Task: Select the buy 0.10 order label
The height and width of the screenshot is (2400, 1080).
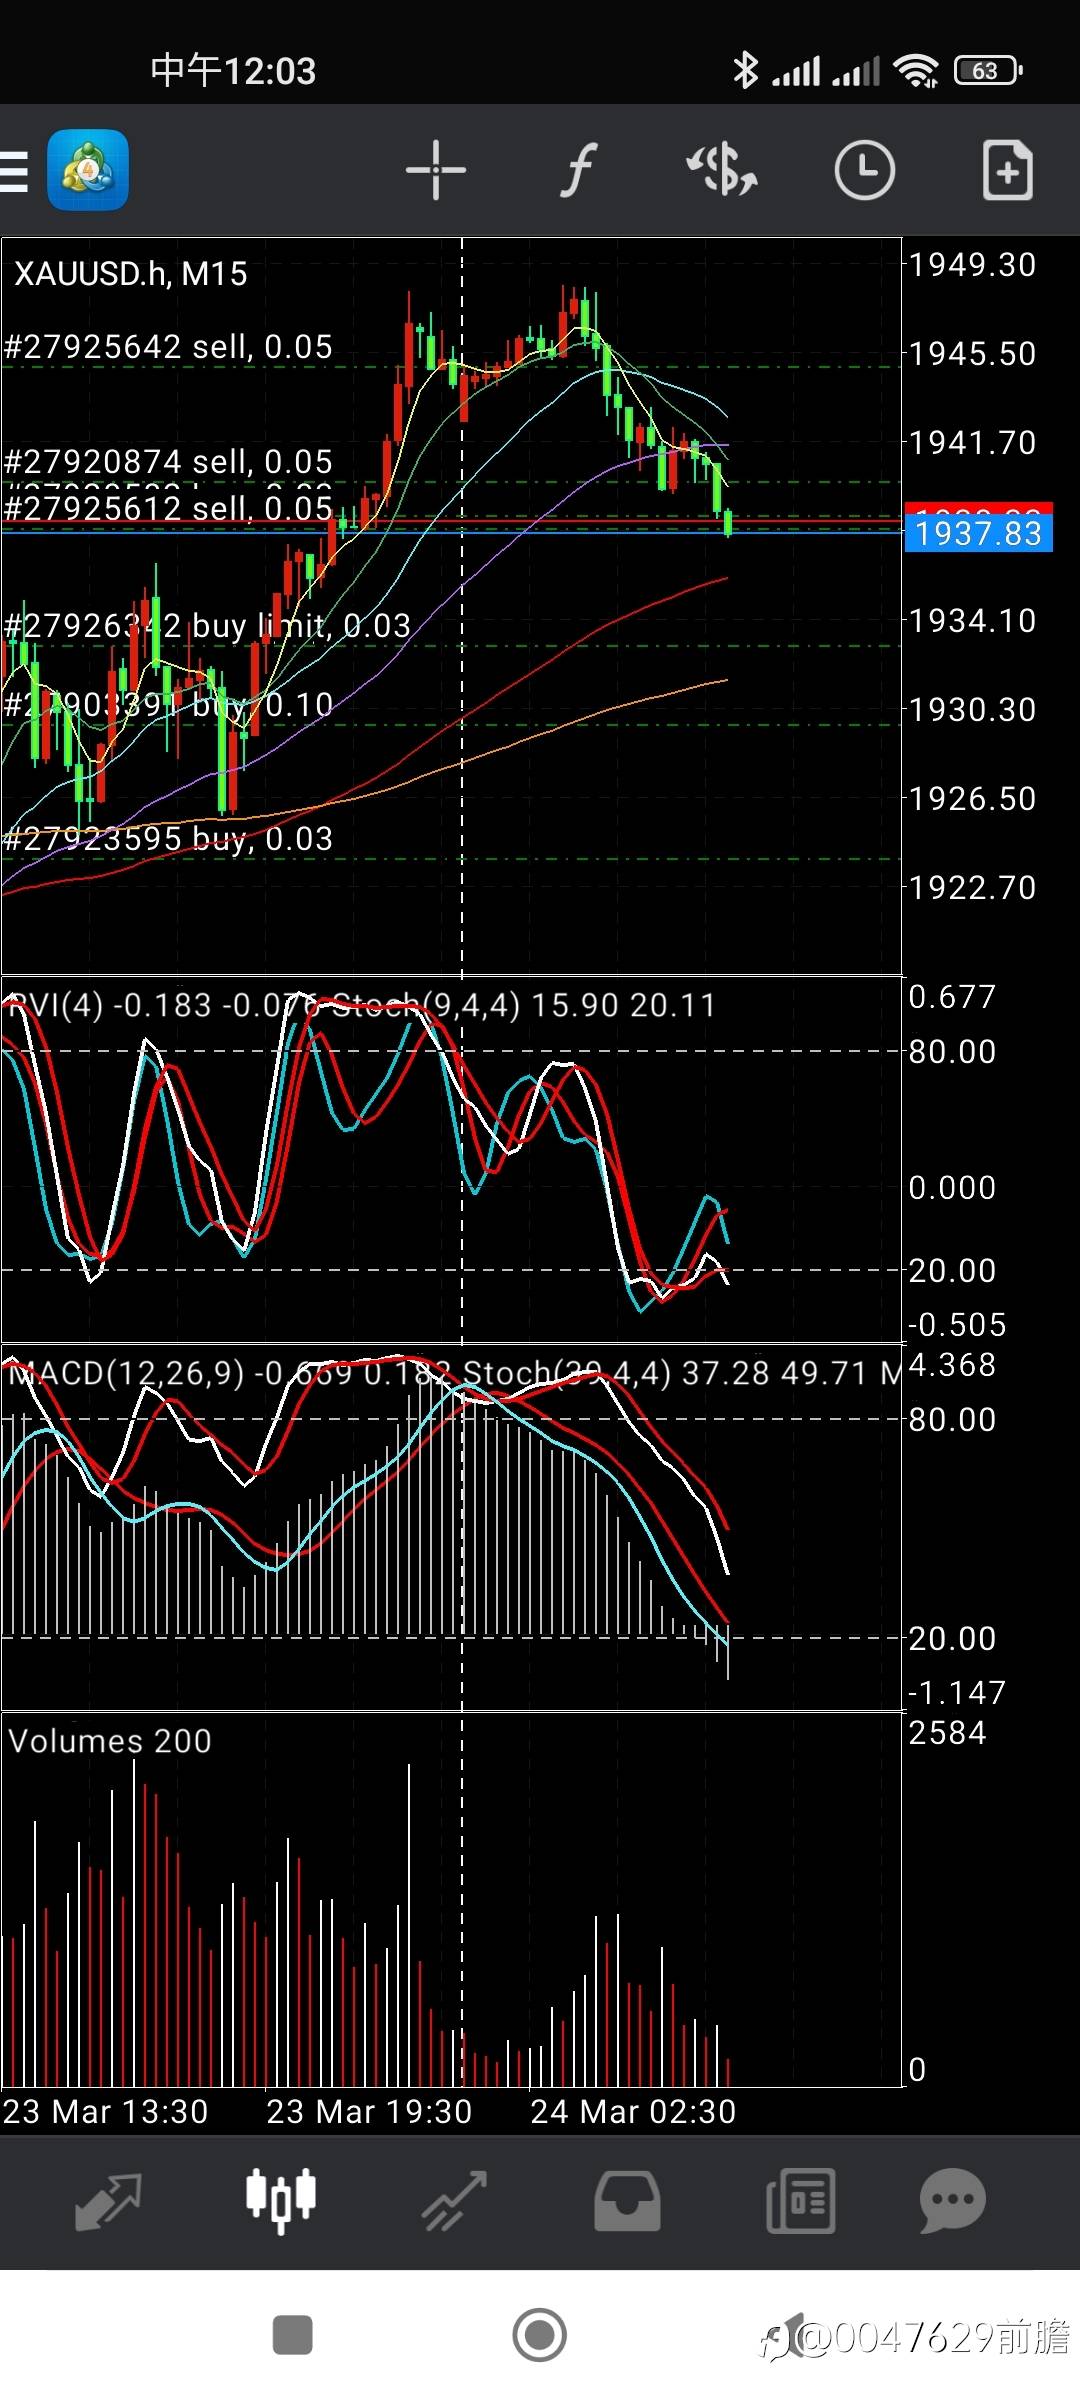Action: 168,705
